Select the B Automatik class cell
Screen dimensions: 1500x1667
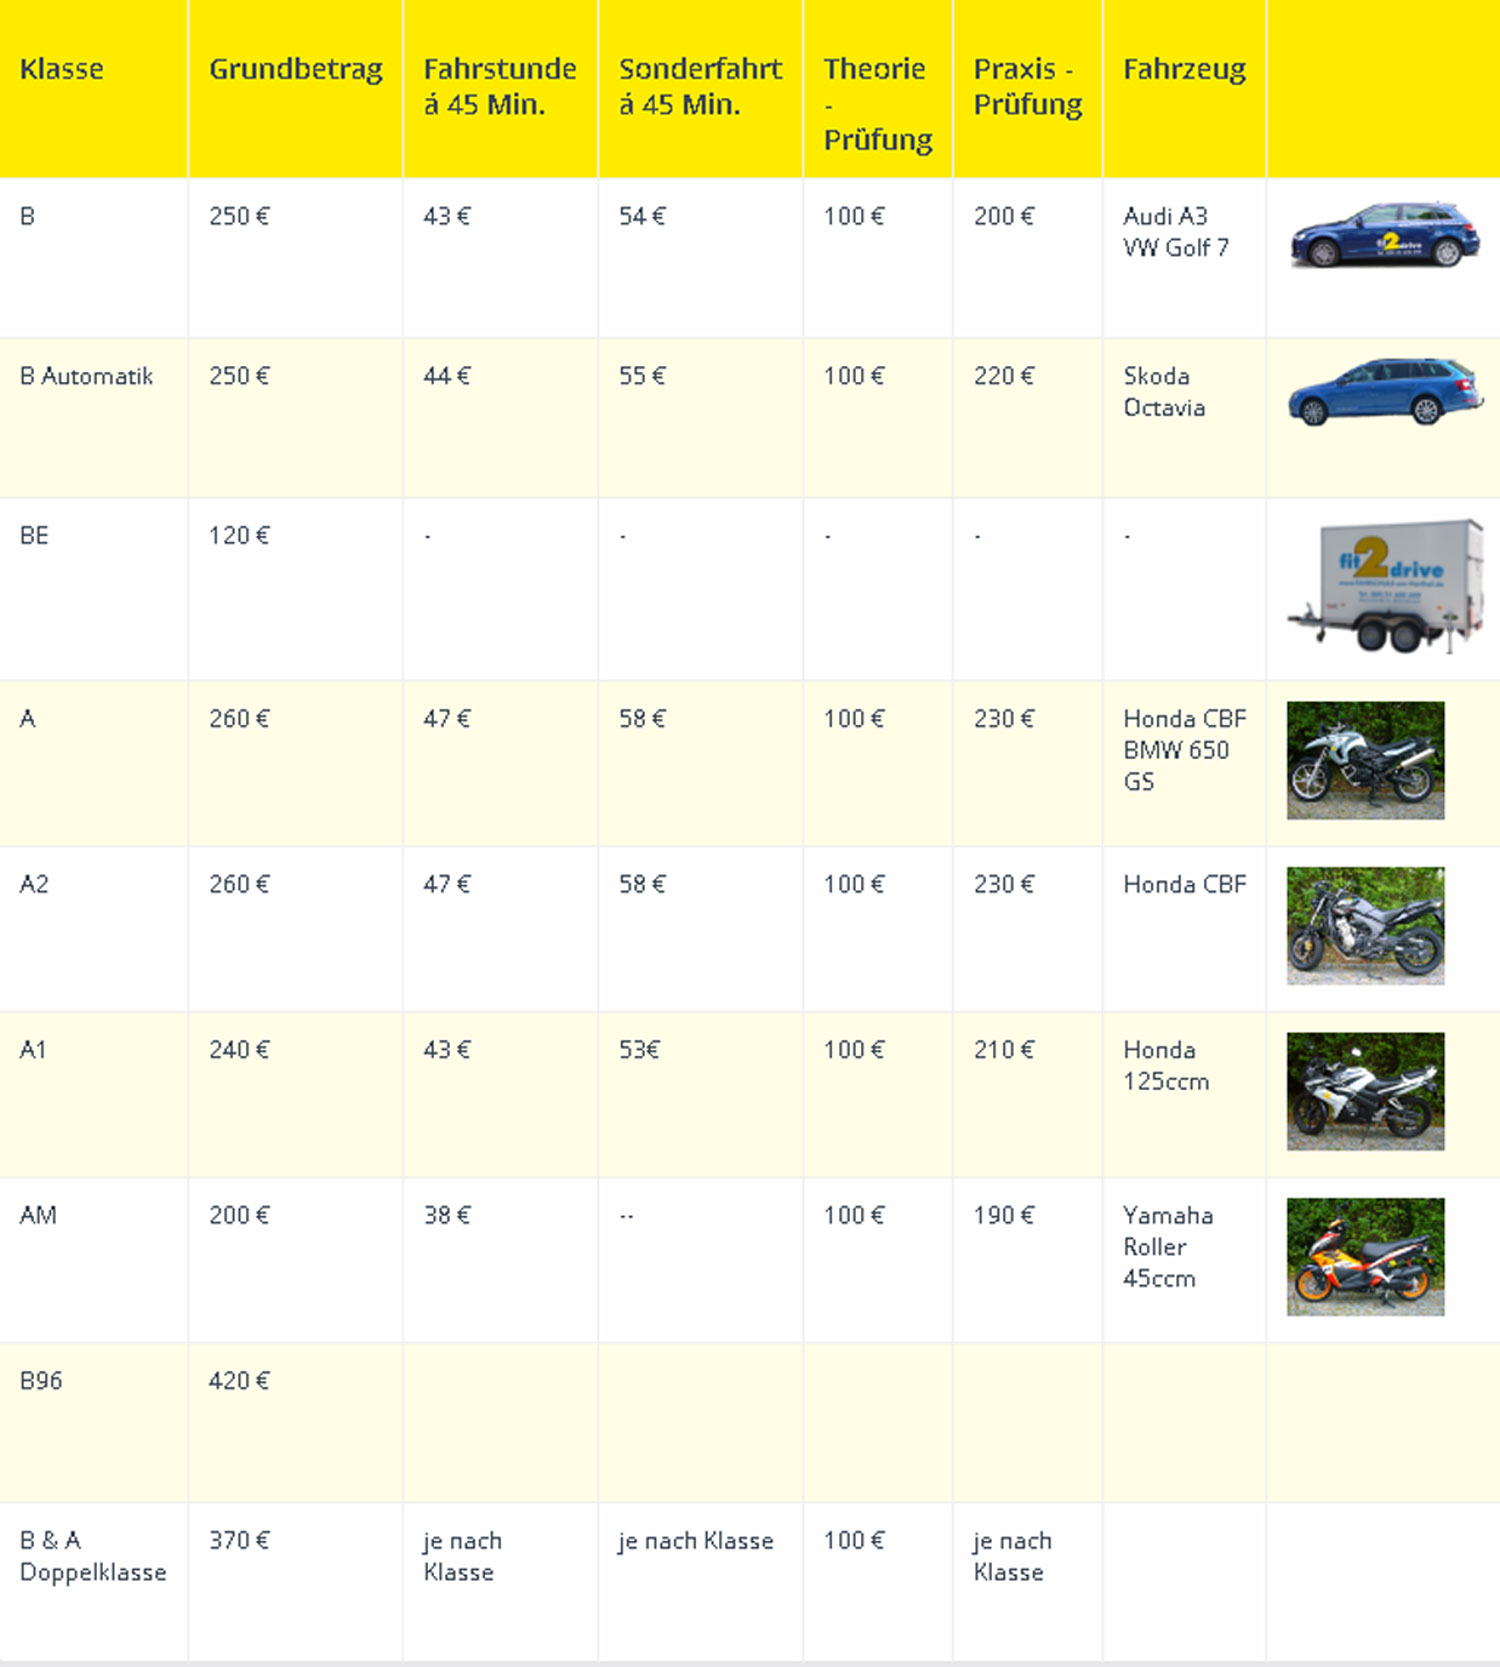tap(87, 376)
